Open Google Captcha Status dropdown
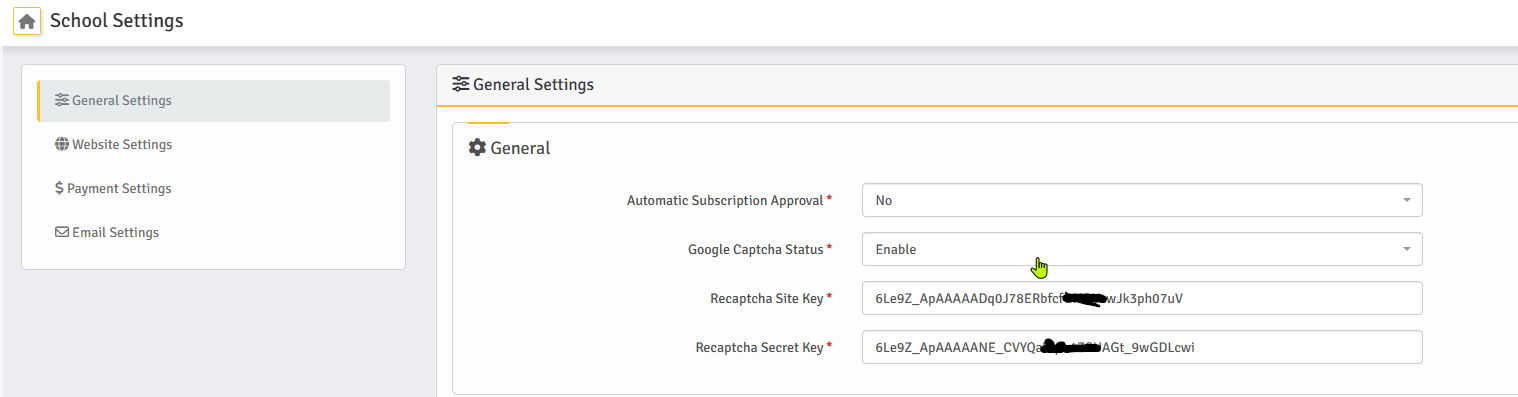 1142,249
